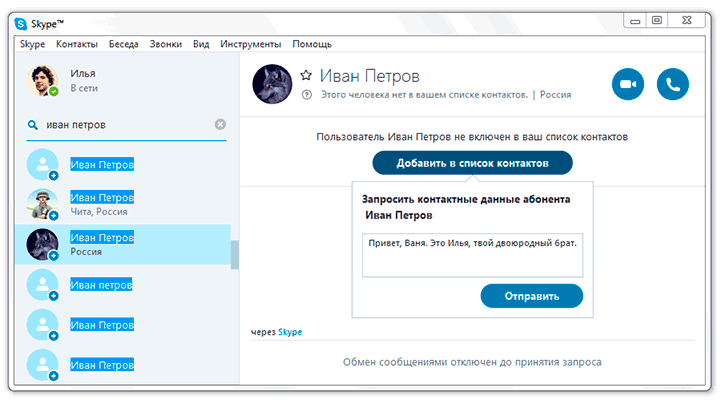The width and height of the screenshot is (721, 400).
Task: Click the magnifier search icon
Action: (x=33, y=125)
